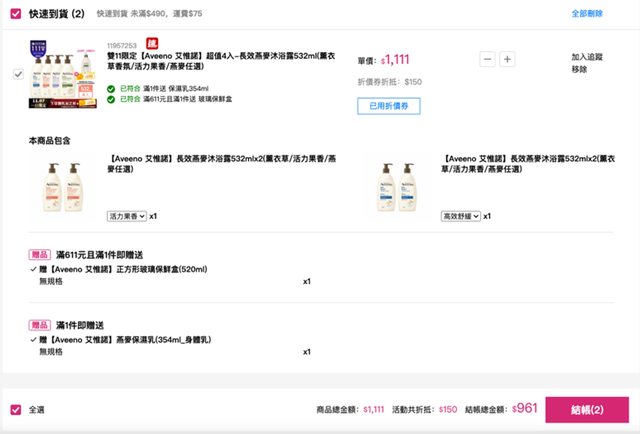Open the 活力果香 scent dropdown
Image resolution: width=640 pixels, height=434 pixels.
click(127, 215)
